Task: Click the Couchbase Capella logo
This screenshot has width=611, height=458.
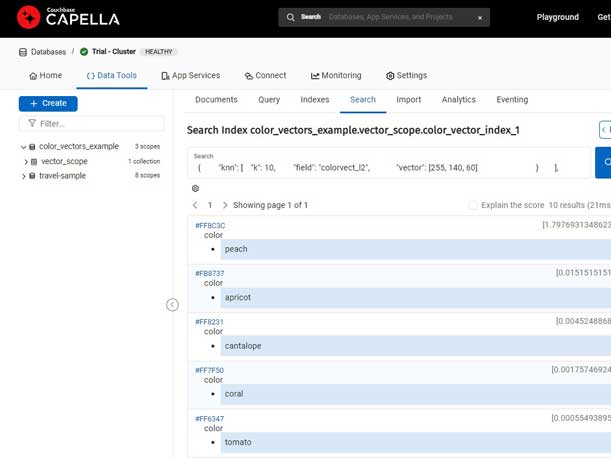Action: click(68, 17)
